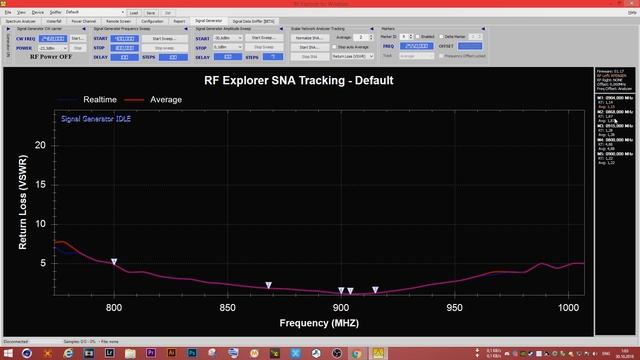Click the marker triangle at 900 MHz
This screenshot has width=640, height=360.
coord(341,290)
